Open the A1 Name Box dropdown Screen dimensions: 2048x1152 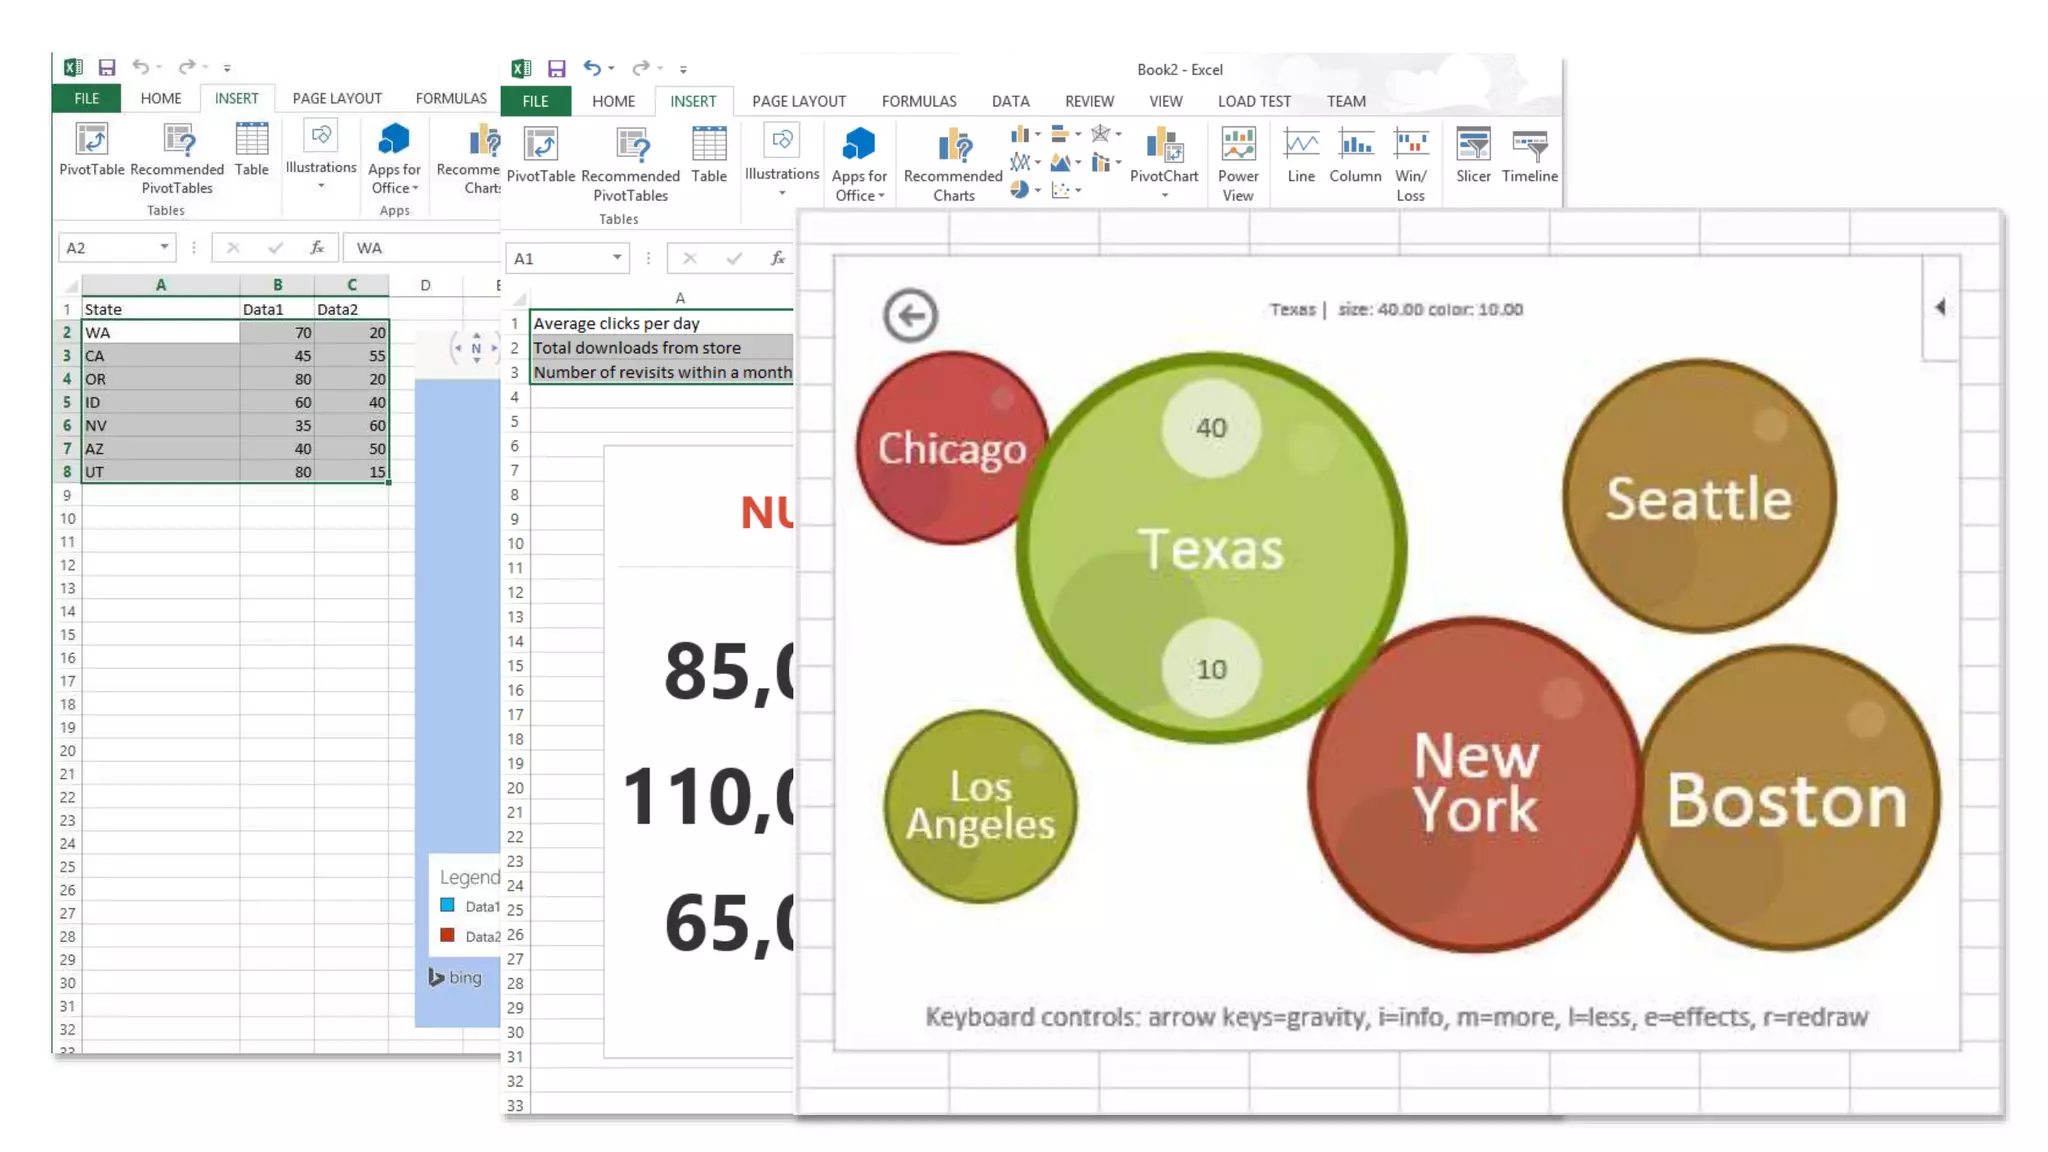click(x=617, y=258)
